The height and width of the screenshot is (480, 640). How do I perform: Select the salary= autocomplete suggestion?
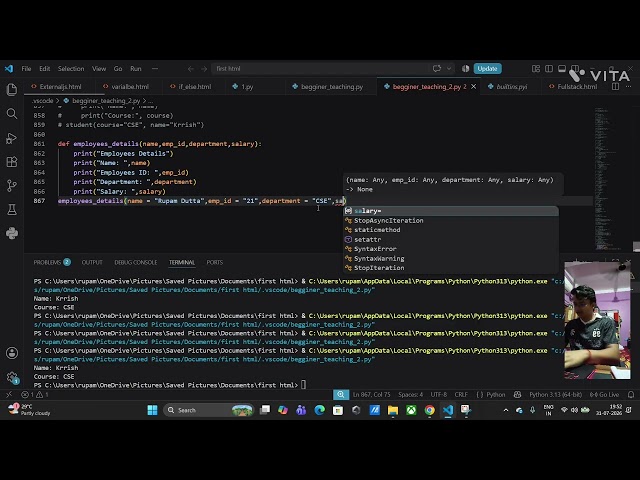coord(451,211)
